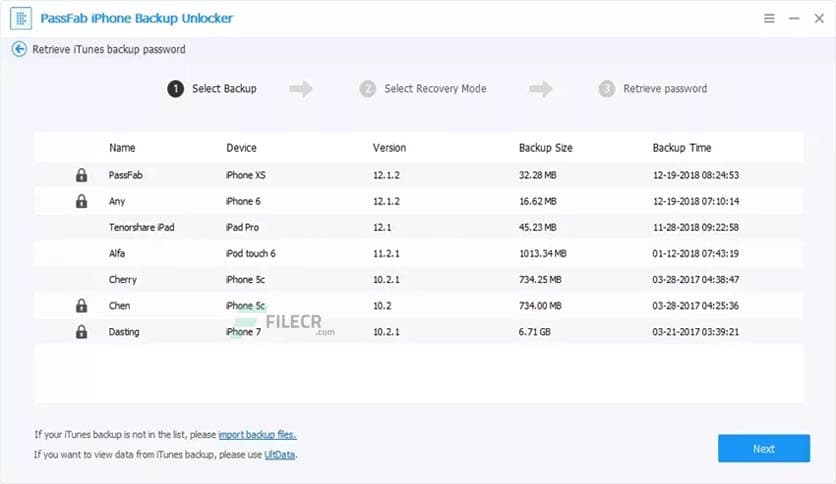Go to Select Backup step
This screenshot has width=836, height=484.
coord(224,88)
